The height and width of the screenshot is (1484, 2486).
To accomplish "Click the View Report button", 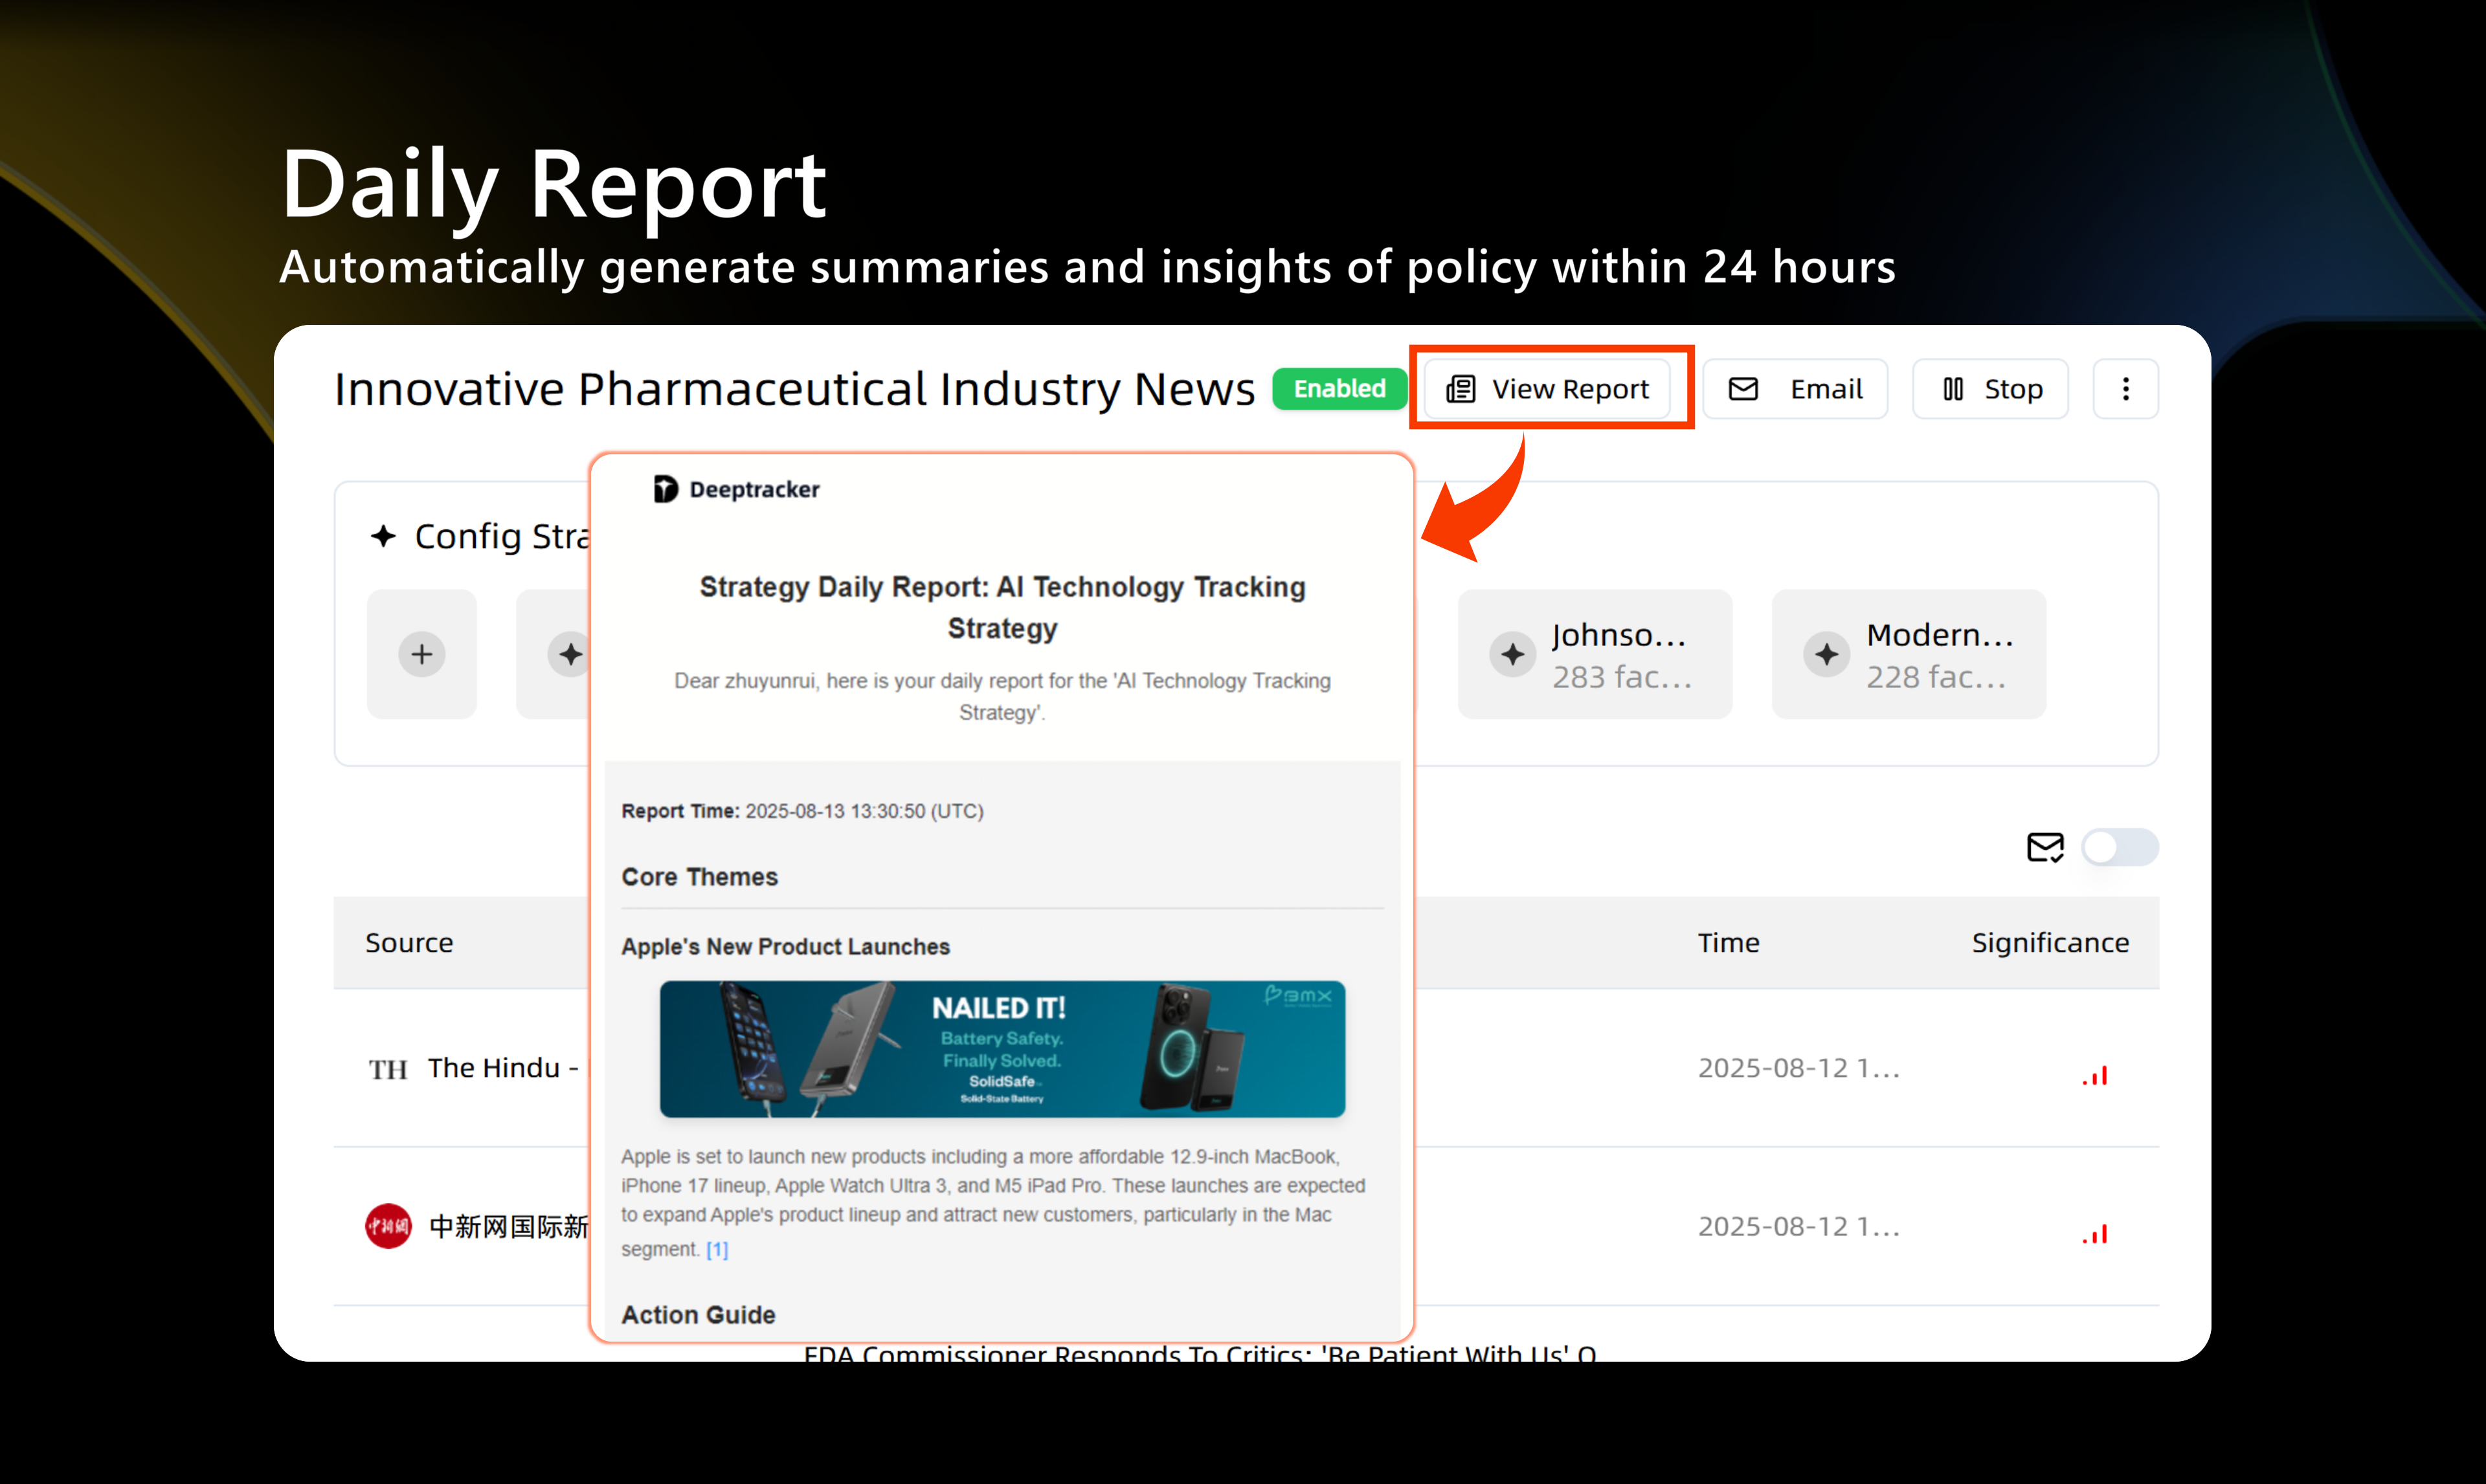I will pyautogui.click(x=1547, y=389).
